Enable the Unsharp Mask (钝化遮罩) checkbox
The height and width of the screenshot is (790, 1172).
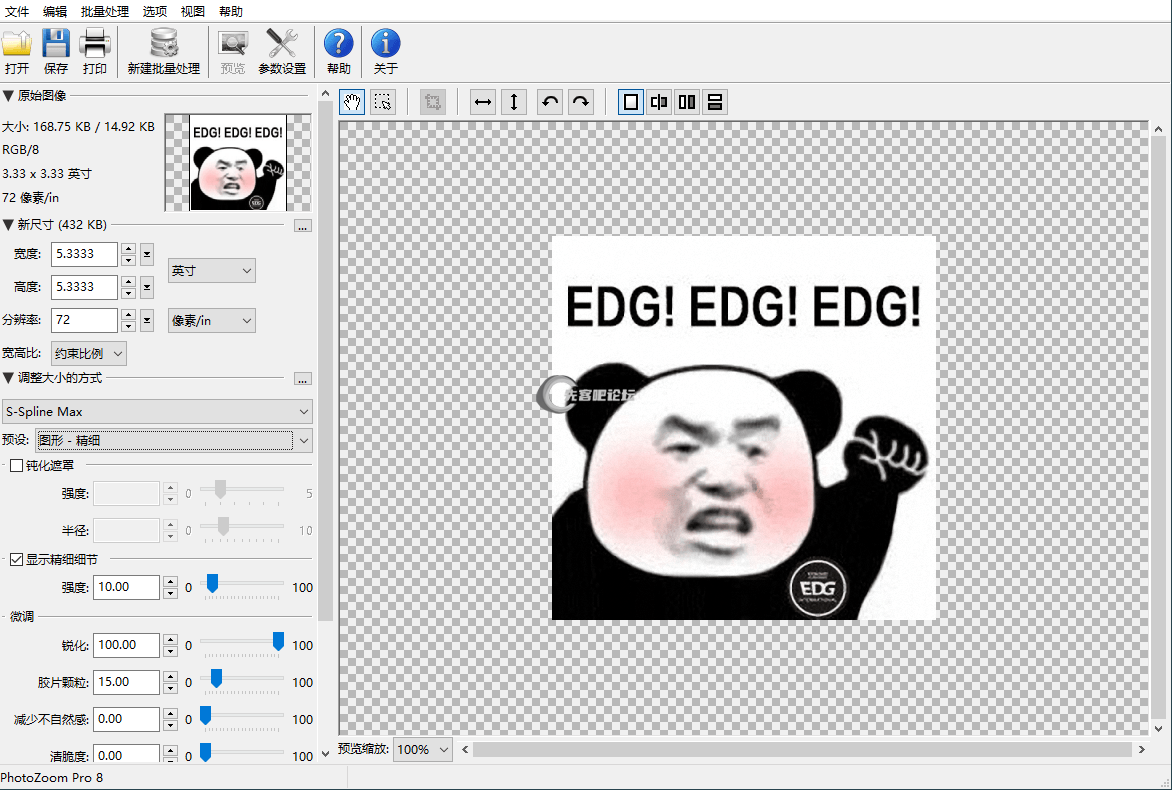coord(17,465)
